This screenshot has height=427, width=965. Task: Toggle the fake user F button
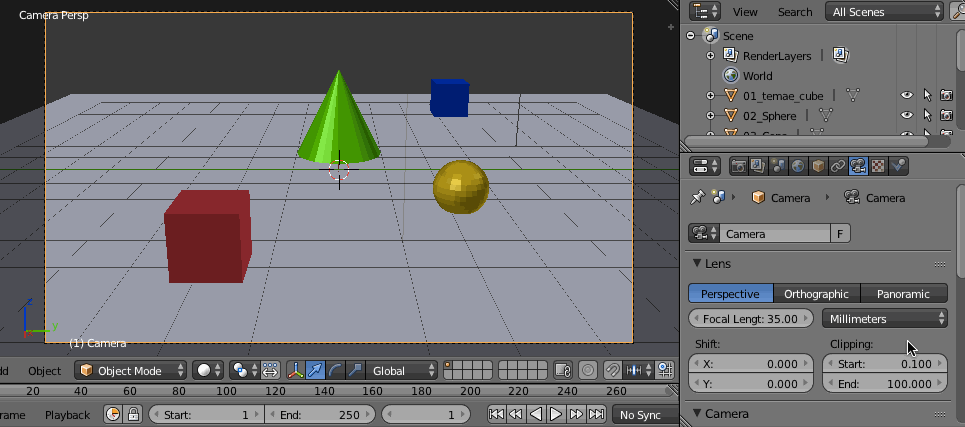pyautogui.click(x=840, y=233)
